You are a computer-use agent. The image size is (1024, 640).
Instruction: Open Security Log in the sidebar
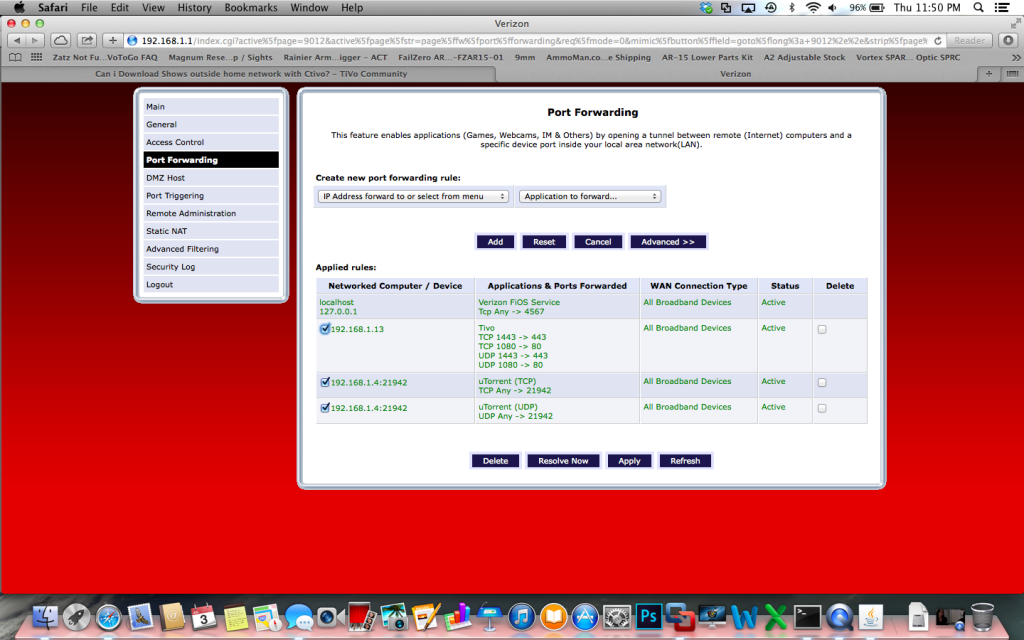[211, 266]
